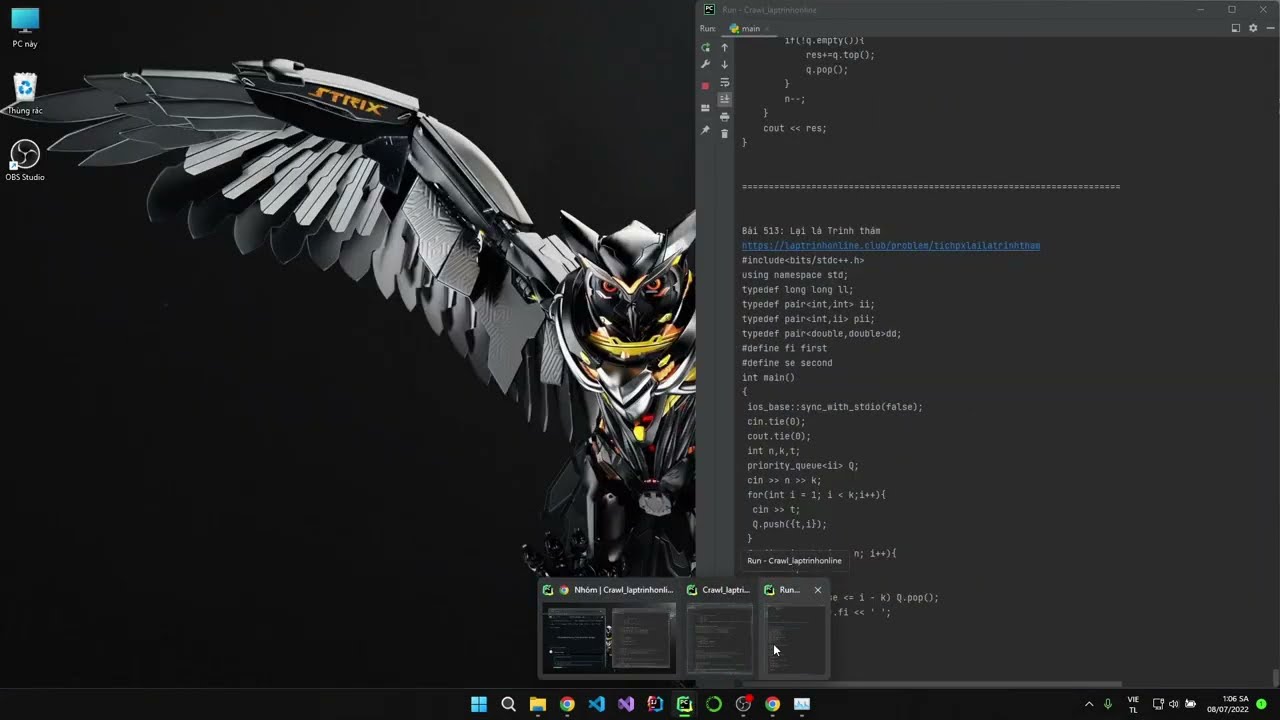Open Run tool window gear options
The width and height of the screenshot is (1280, 720).
(x=1252, y=28)
